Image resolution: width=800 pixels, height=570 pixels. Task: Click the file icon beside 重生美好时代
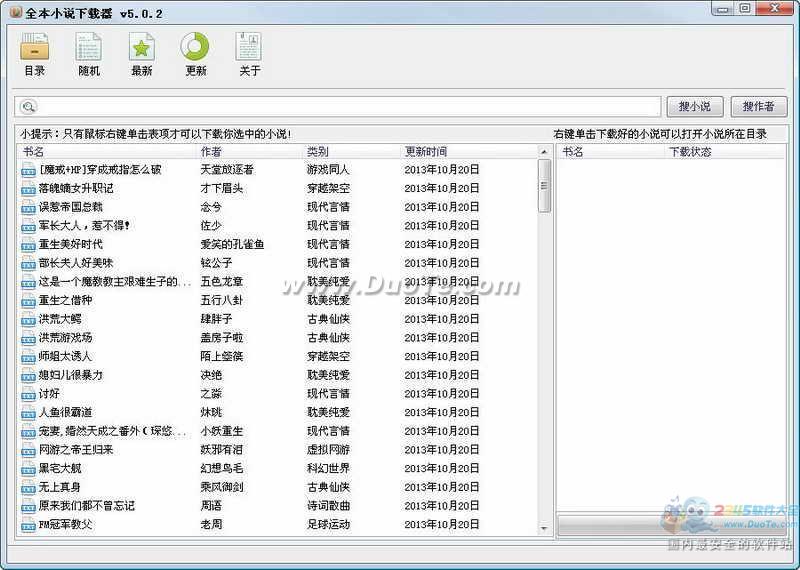click(28, 245)
